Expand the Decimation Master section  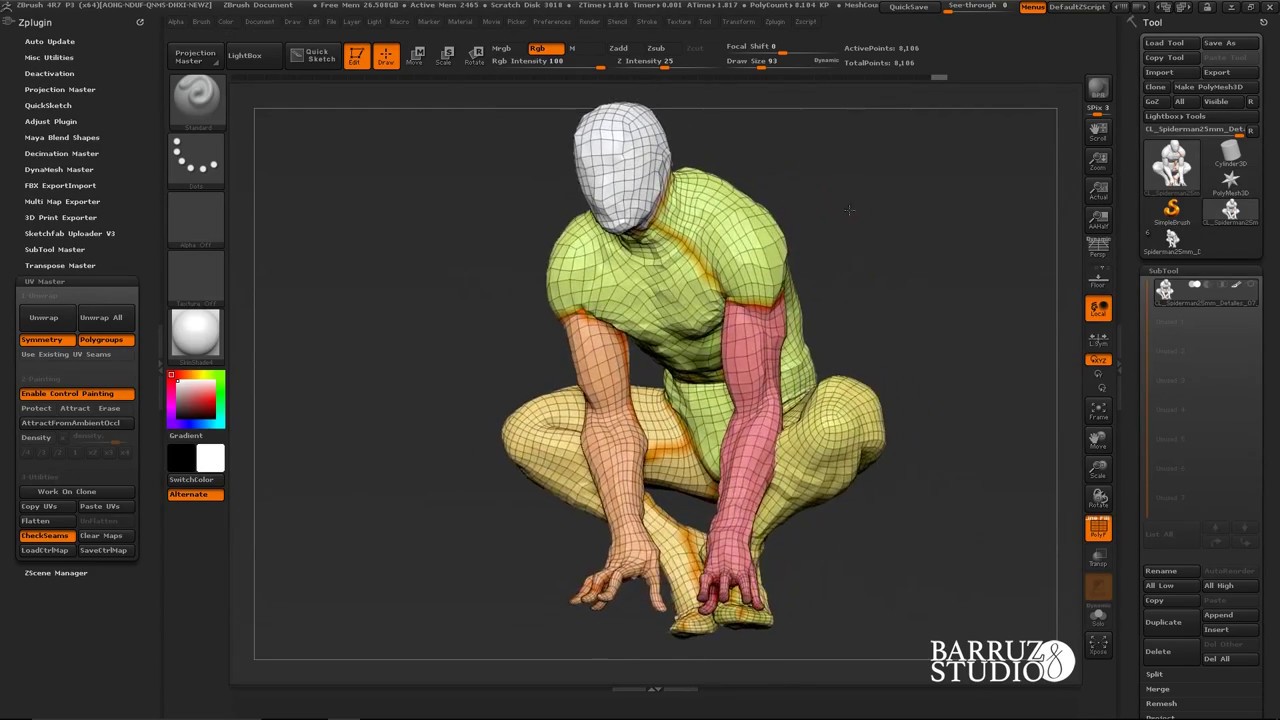point(62,153)
